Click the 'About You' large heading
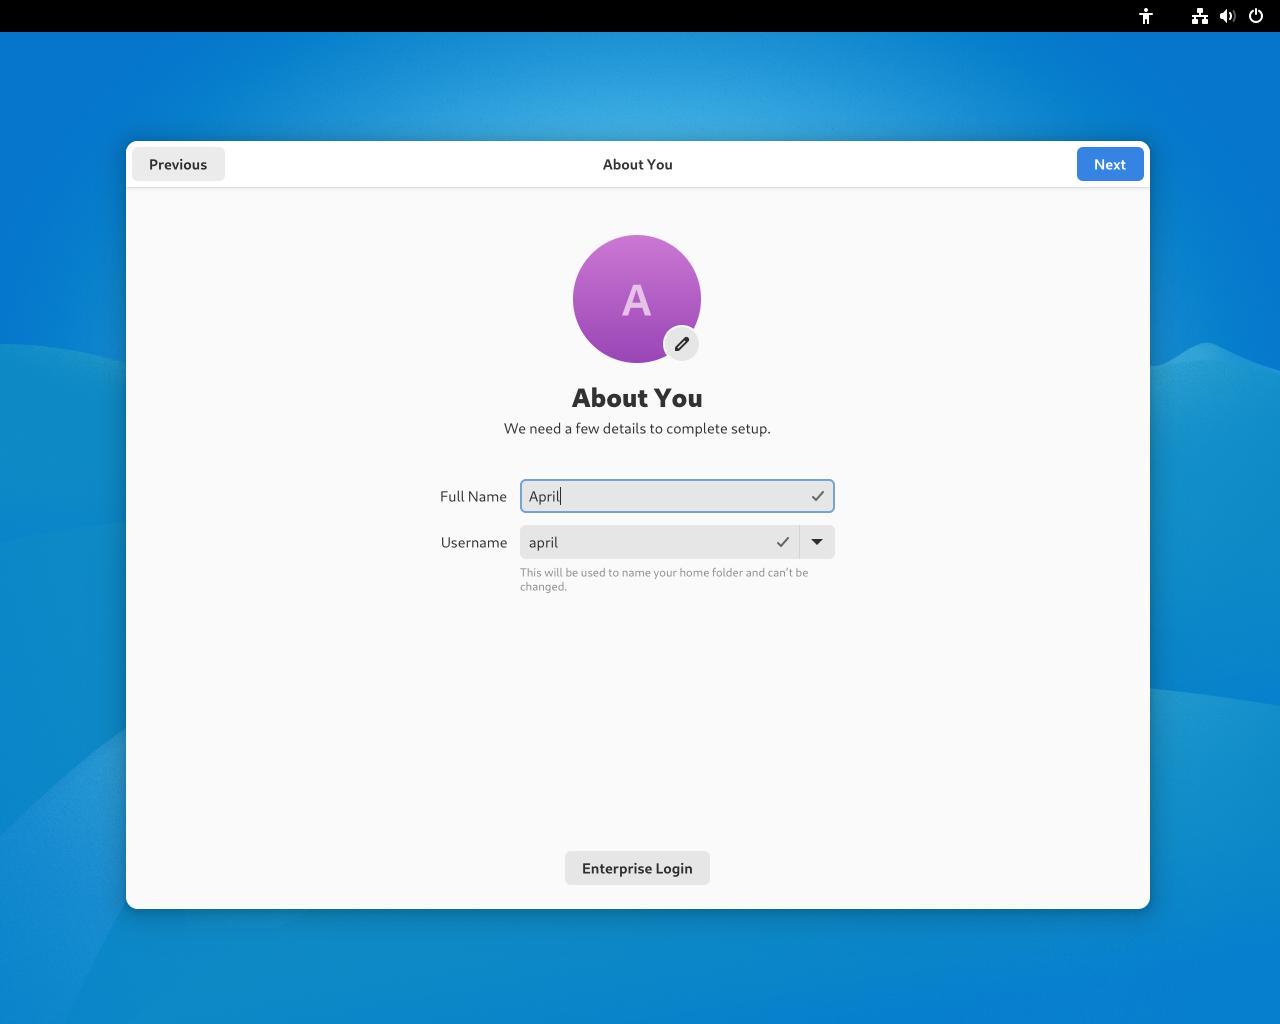Screen dimensions: 1280x1024 point(637,398)
